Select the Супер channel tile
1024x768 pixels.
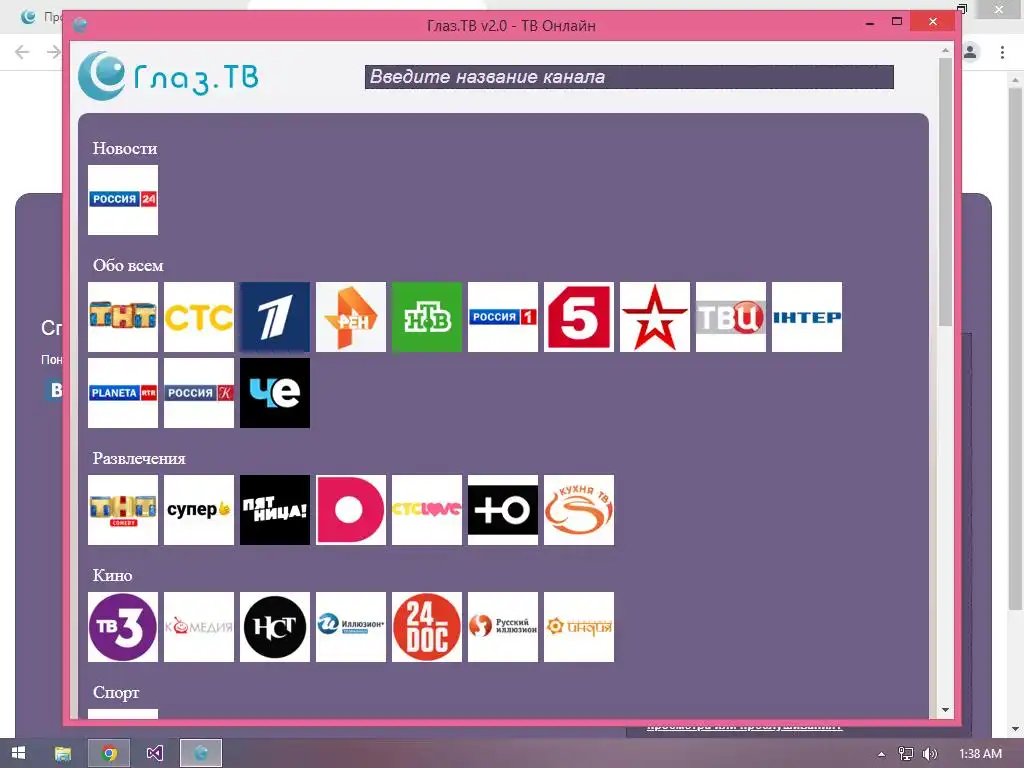click(x=199, y=510)
